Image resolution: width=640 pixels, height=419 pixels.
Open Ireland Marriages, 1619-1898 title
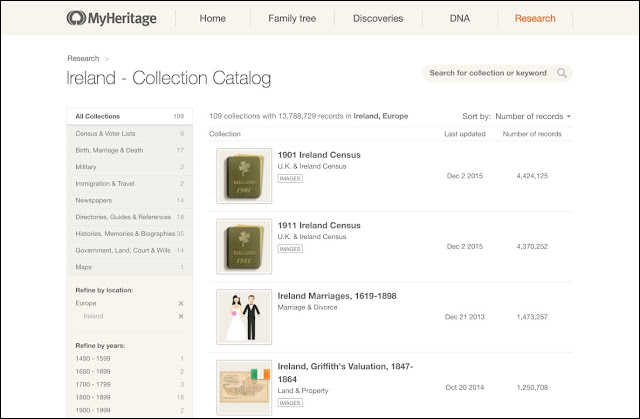(337, 296)
